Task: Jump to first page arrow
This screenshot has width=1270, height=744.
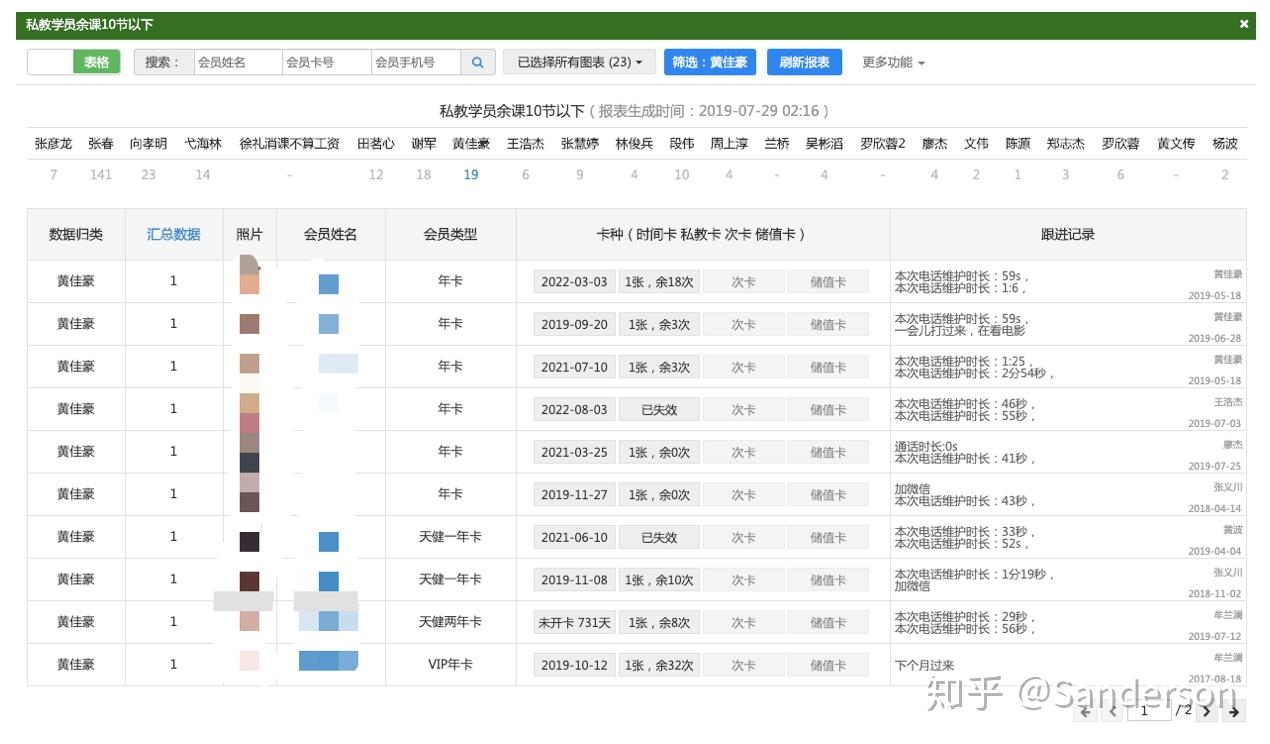Action: tap(1085, 712)
